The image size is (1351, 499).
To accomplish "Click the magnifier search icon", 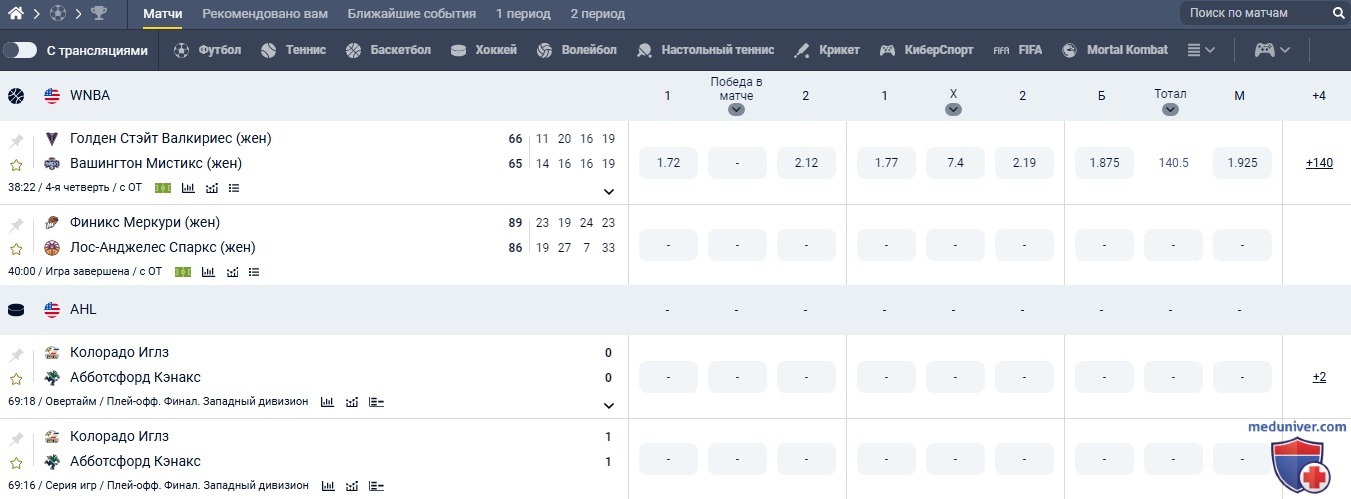I will coord(1339,14).
